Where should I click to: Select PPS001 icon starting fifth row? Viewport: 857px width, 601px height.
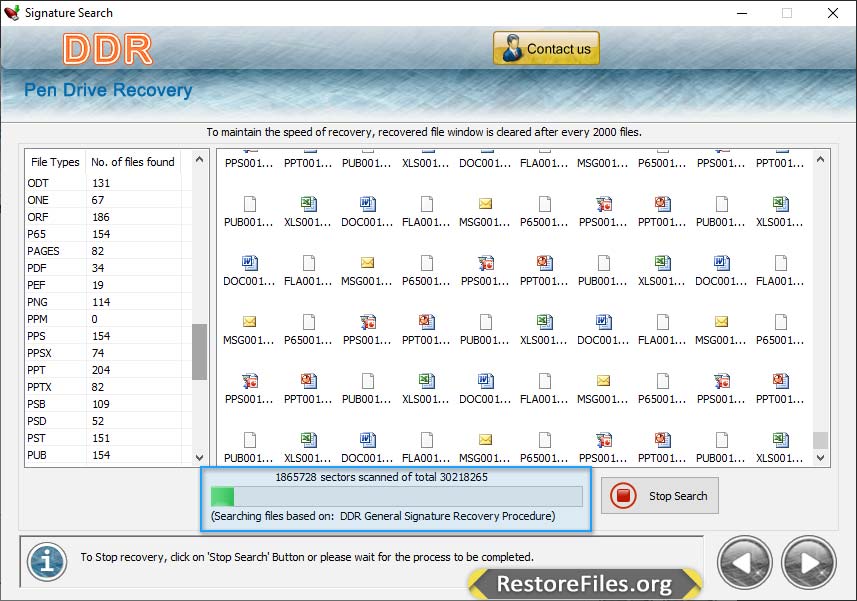[249, 381]
